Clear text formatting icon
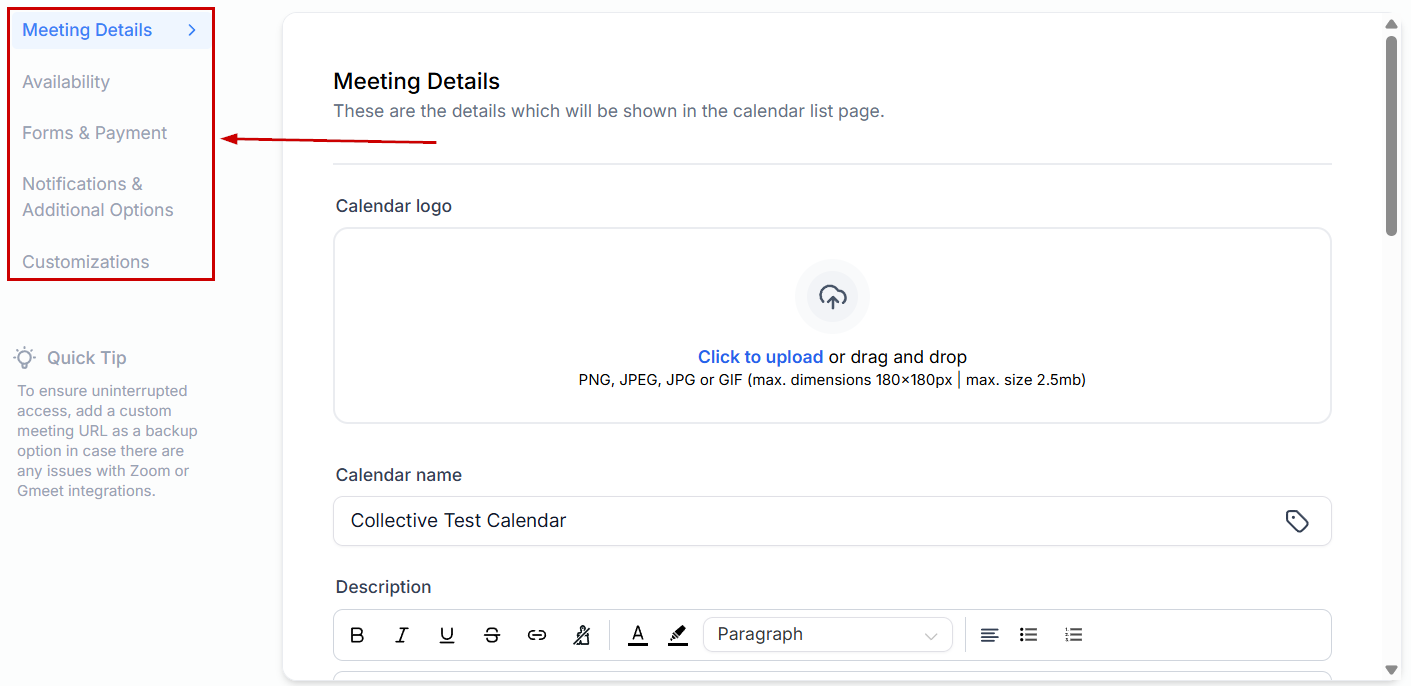 coord(582,635)
